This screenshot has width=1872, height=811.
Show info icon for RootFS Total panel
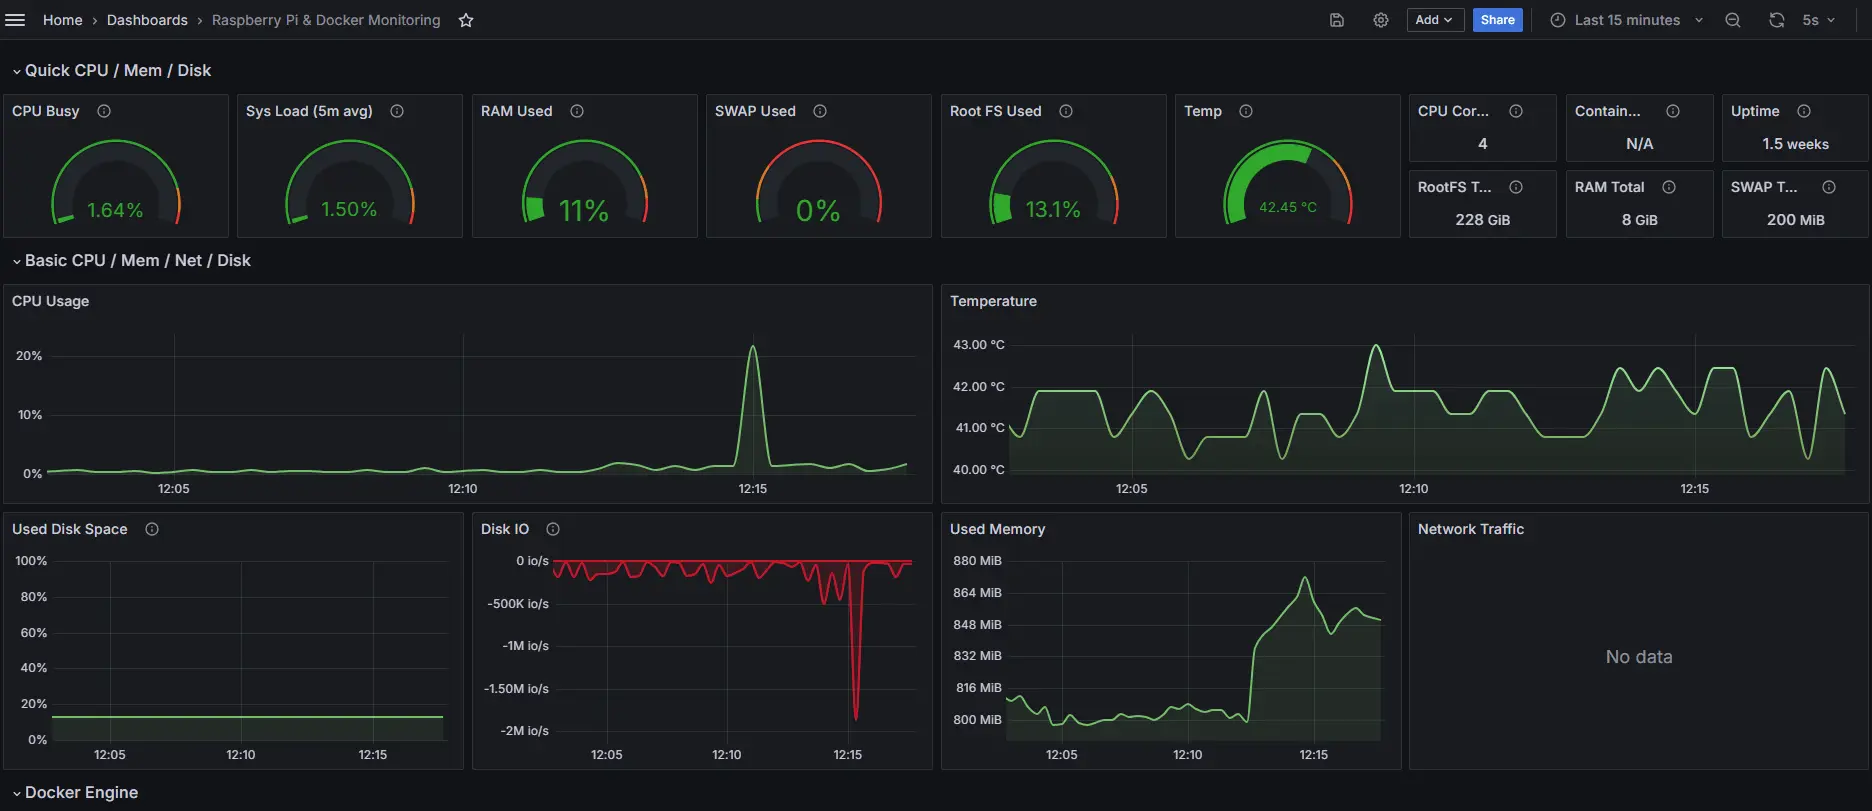(1516, 187)
